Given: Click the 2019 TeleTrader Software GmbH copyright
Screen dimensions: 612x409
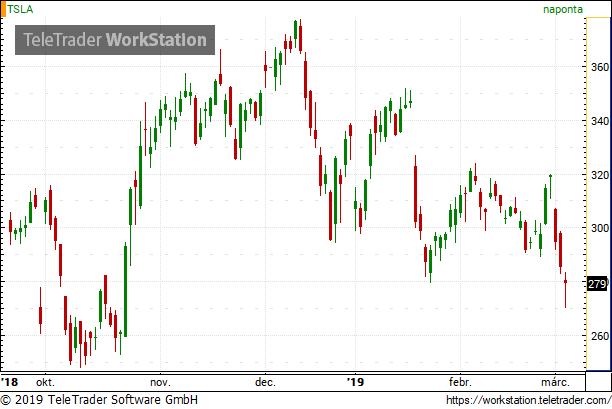Looking at the screenshot, I should point(100,400).
